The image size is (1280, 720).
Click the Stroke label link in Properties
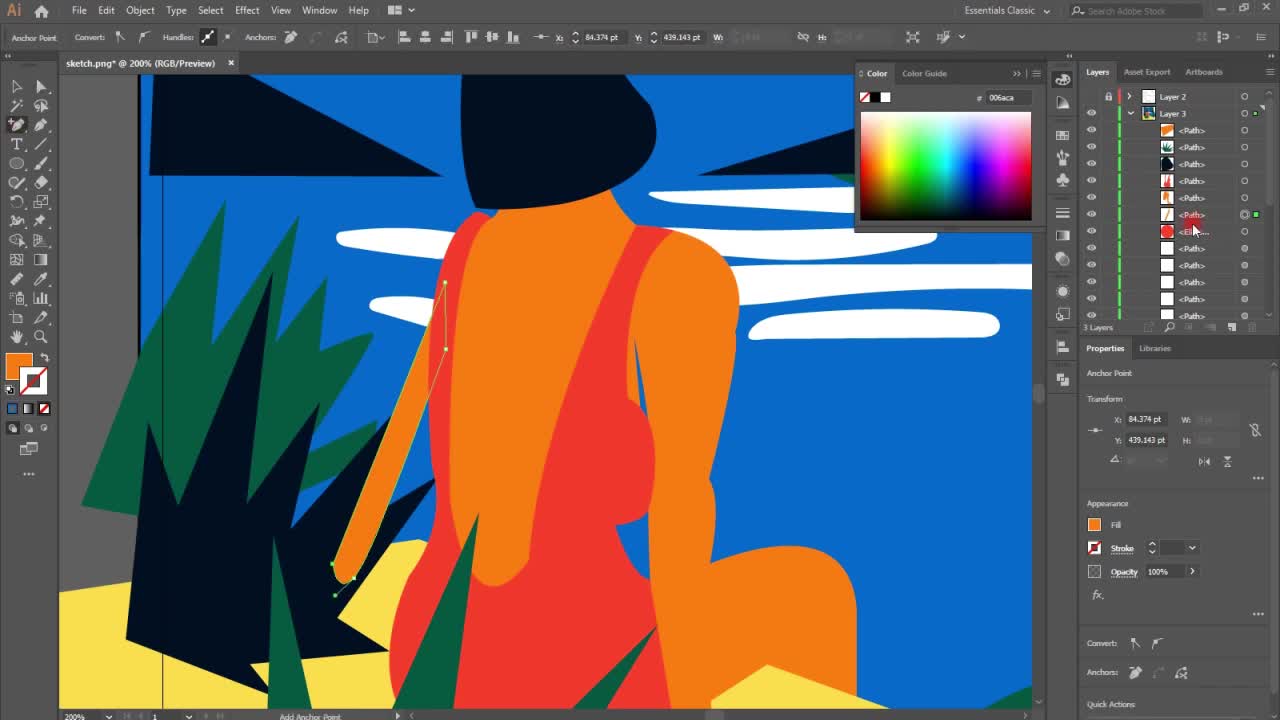pyautogui.click(x=1122, y=548)
